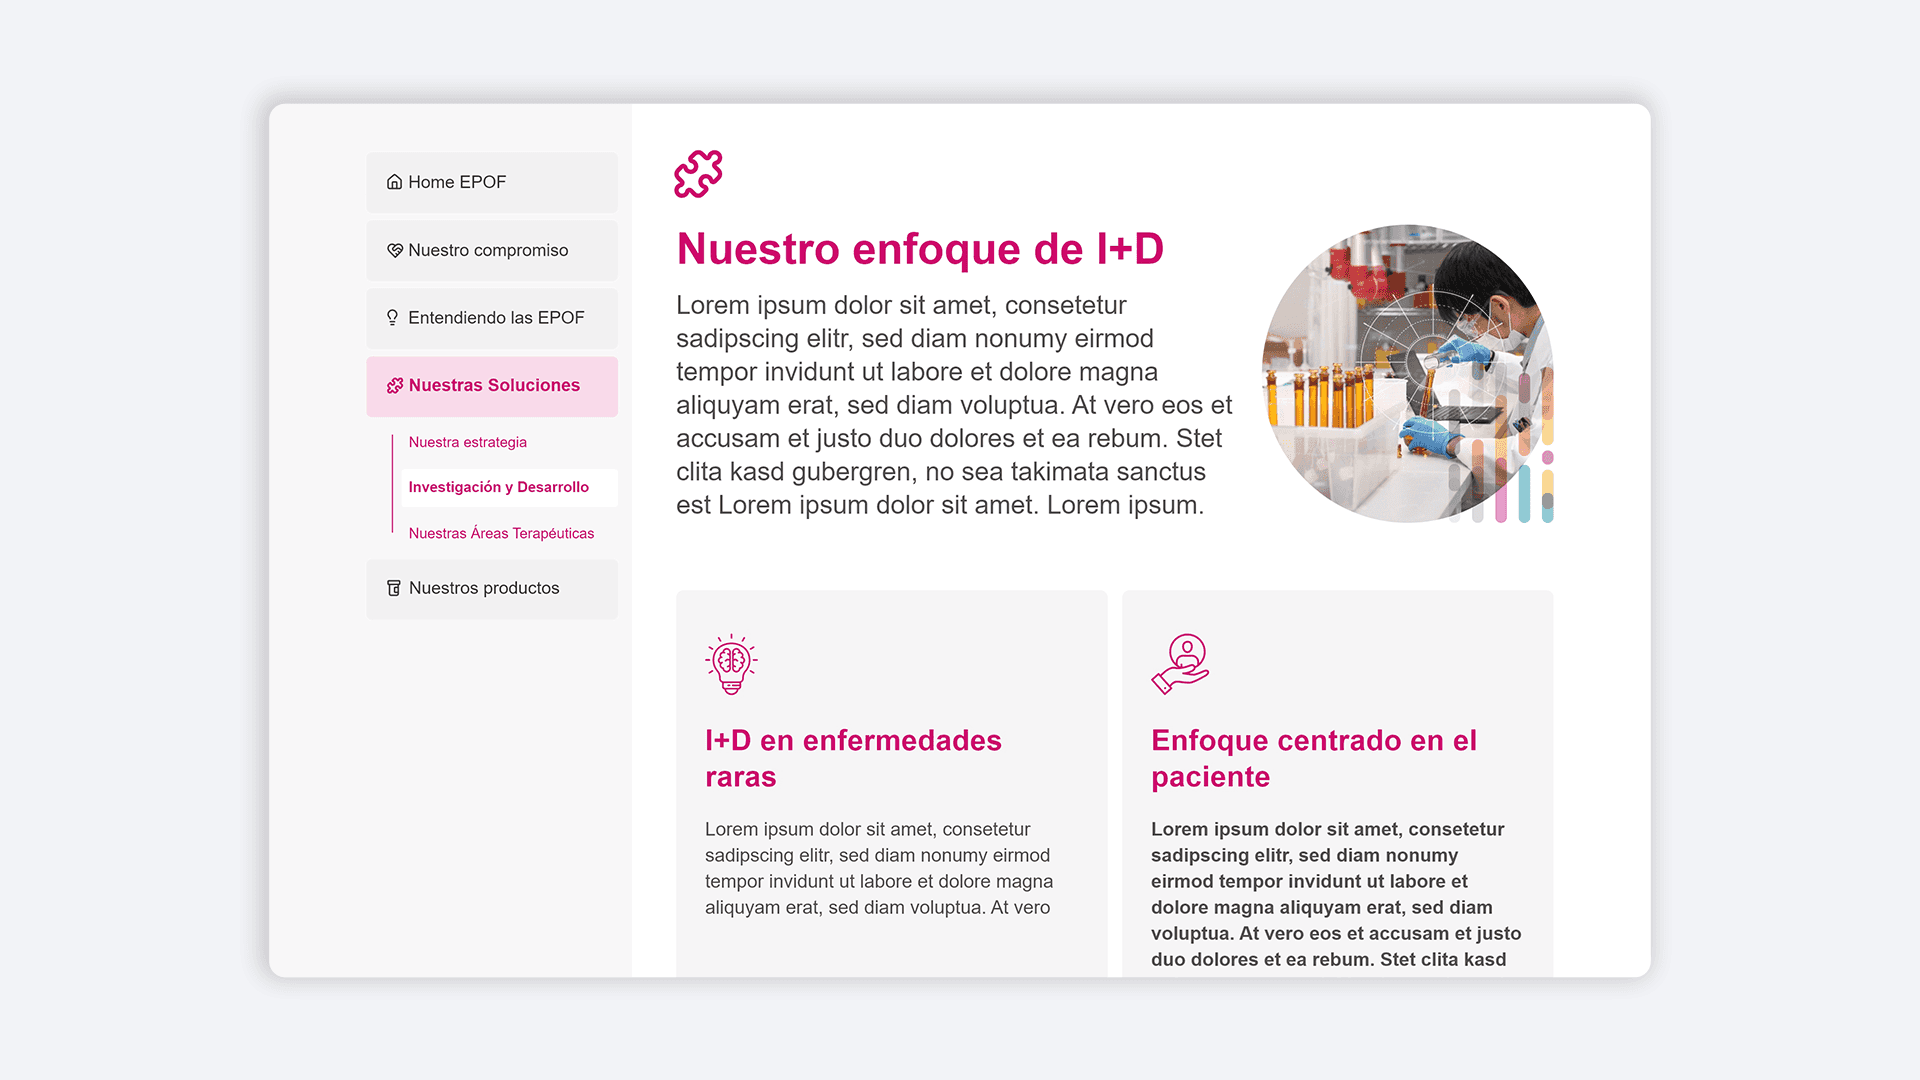Open the Nuestro compromiso section
1920x1080 pixels.
488,250
